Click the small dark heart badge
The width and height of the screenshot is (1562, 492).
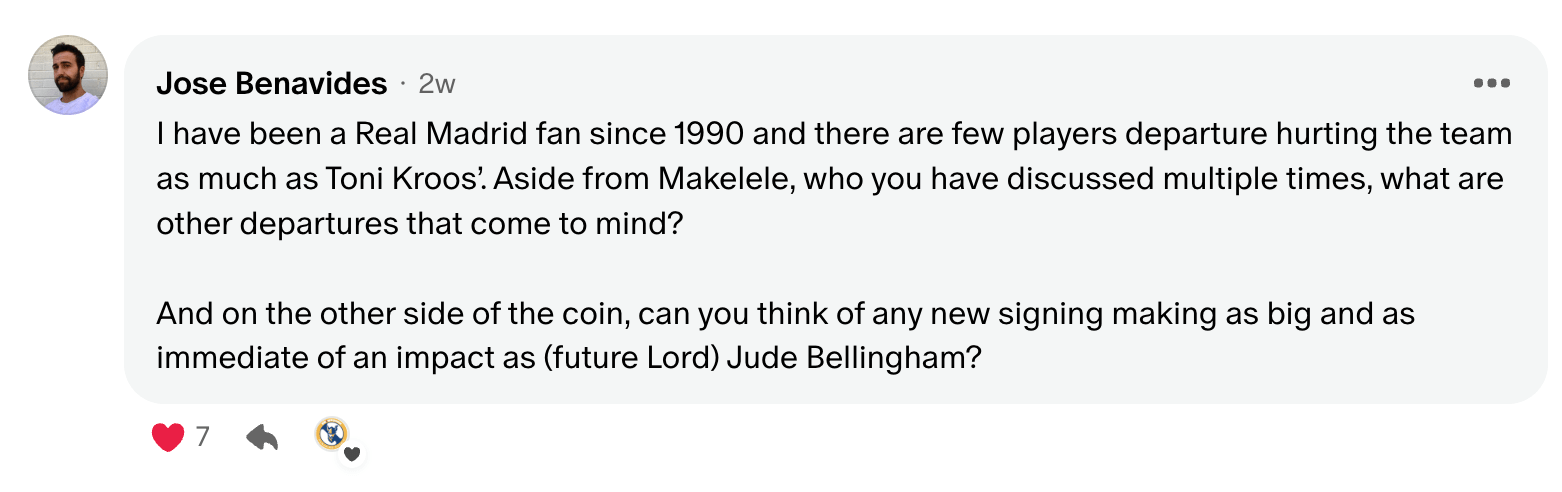click(351, 454)
